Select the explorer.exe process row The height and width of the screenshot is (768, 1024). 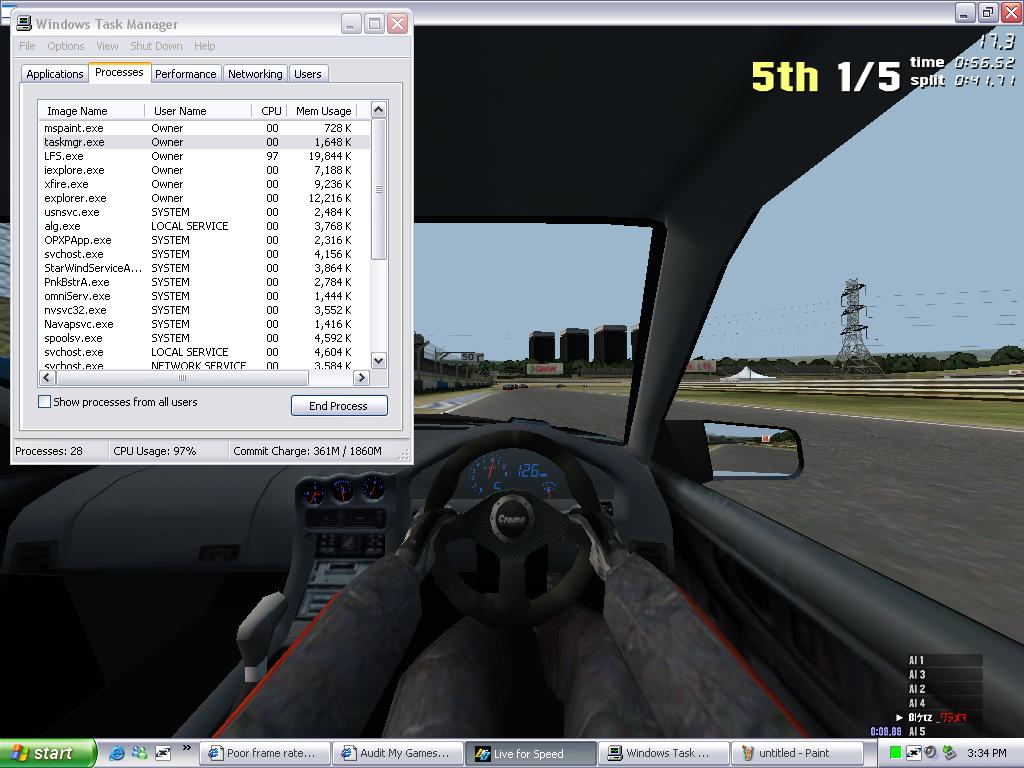[x=204, y=198]
